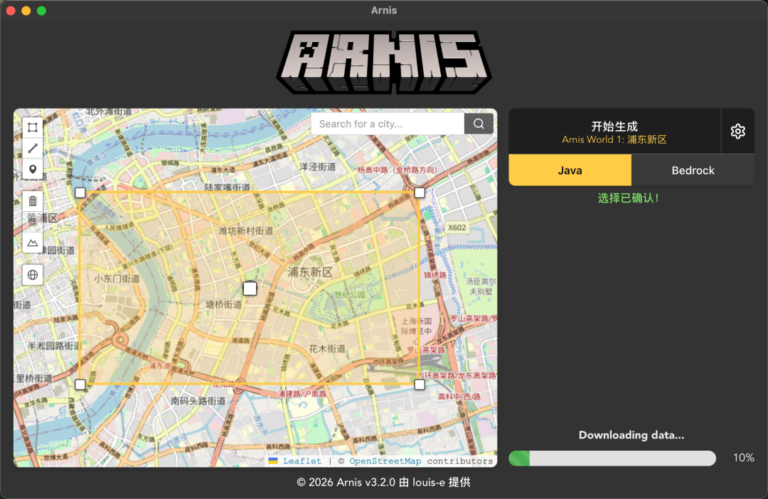Click the X602 road label
Image resolution: width=768 pixels, height=499 pixels.
coord(457,228)
